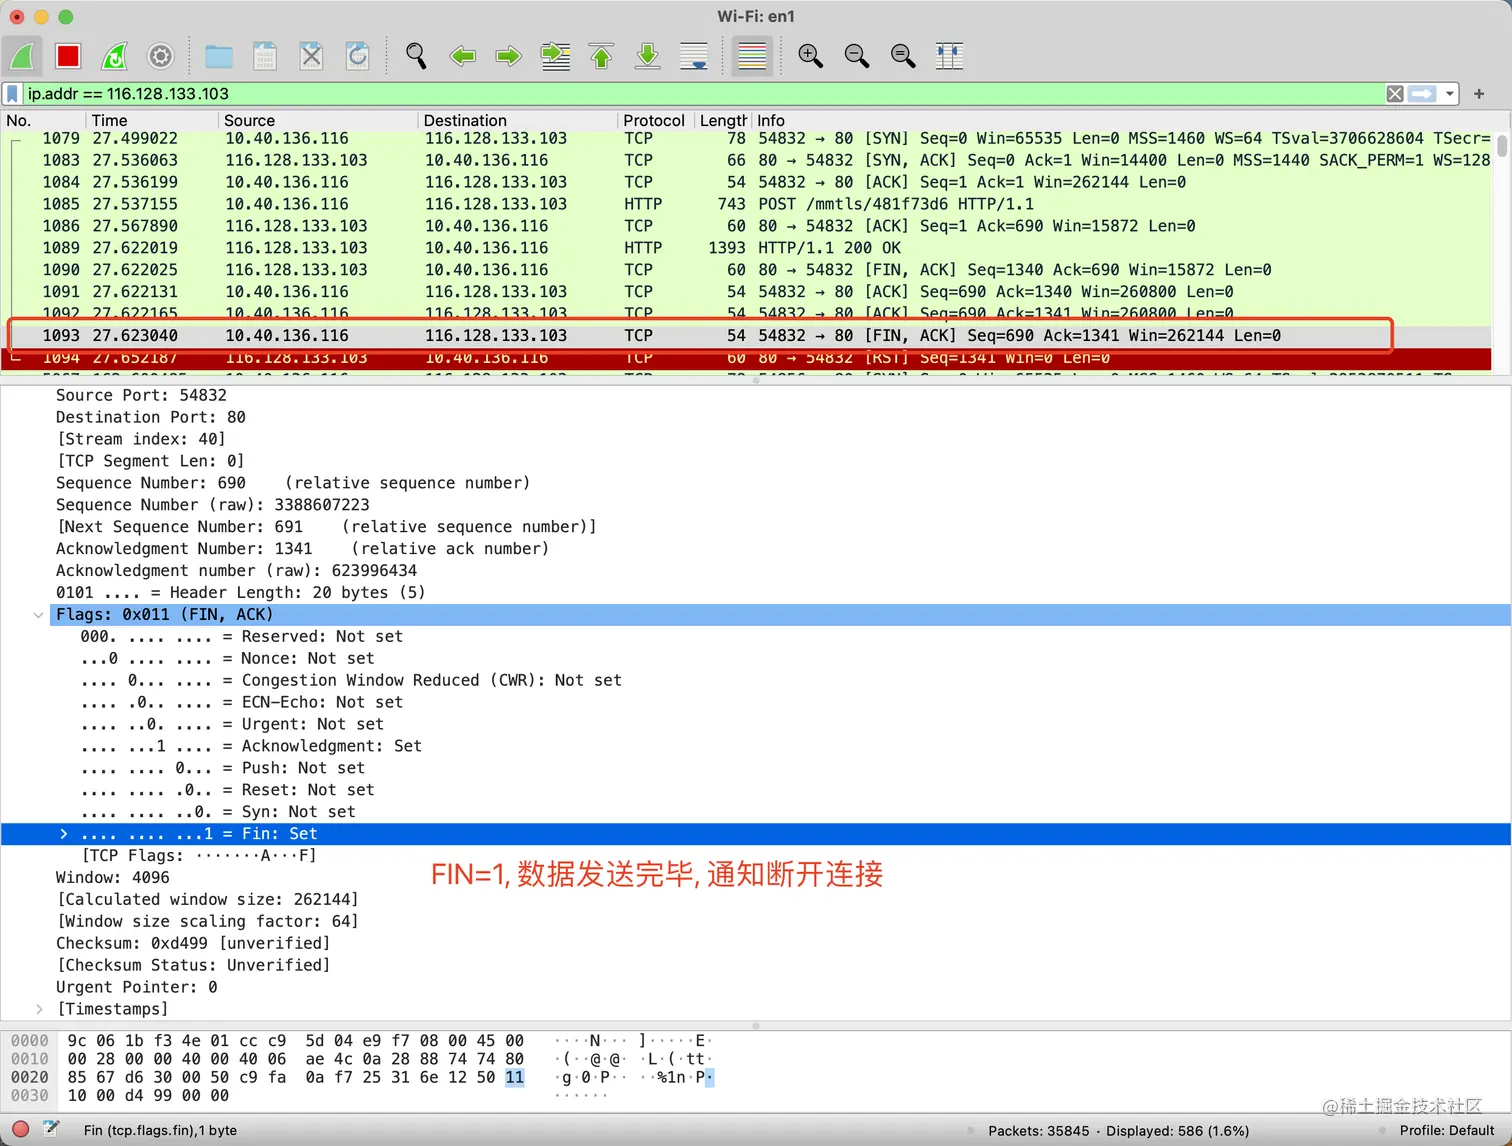Click highlighted hex byte 11
Viewport: 1512px width, 1146px height.
click(514, 1077)
